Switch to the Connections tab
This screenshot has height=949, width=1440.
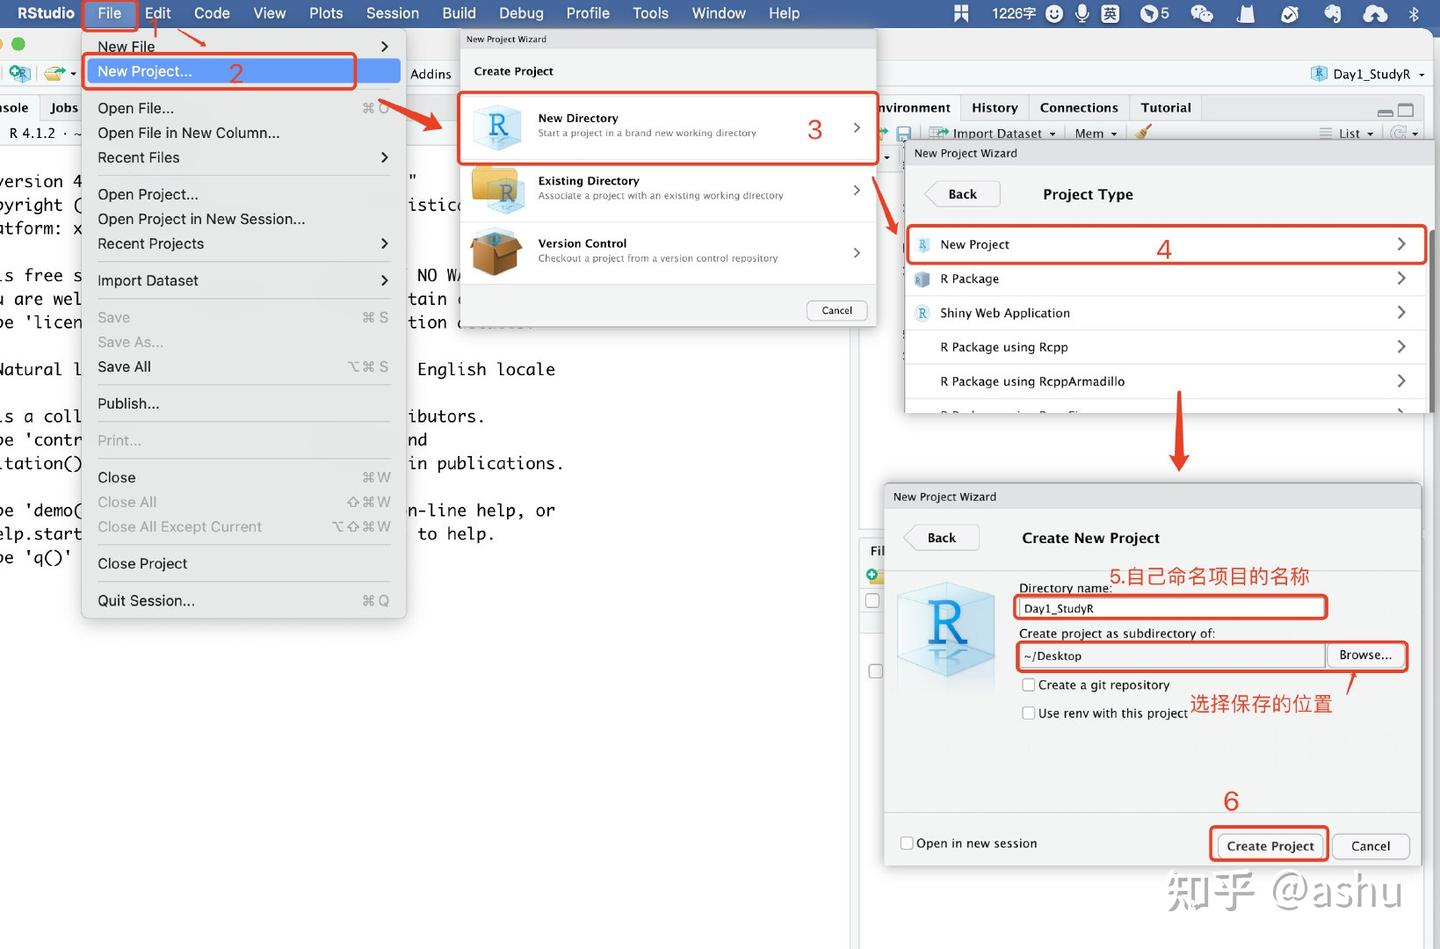pyautogui.click(x=1079, y=108)
